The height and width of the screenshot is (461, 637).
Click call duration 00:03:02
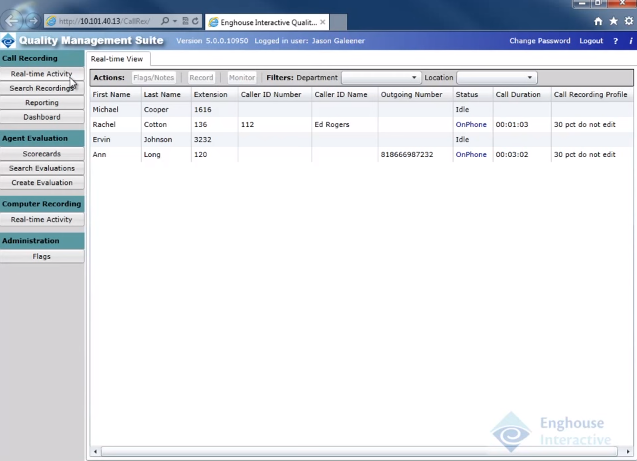coord(512,154)
